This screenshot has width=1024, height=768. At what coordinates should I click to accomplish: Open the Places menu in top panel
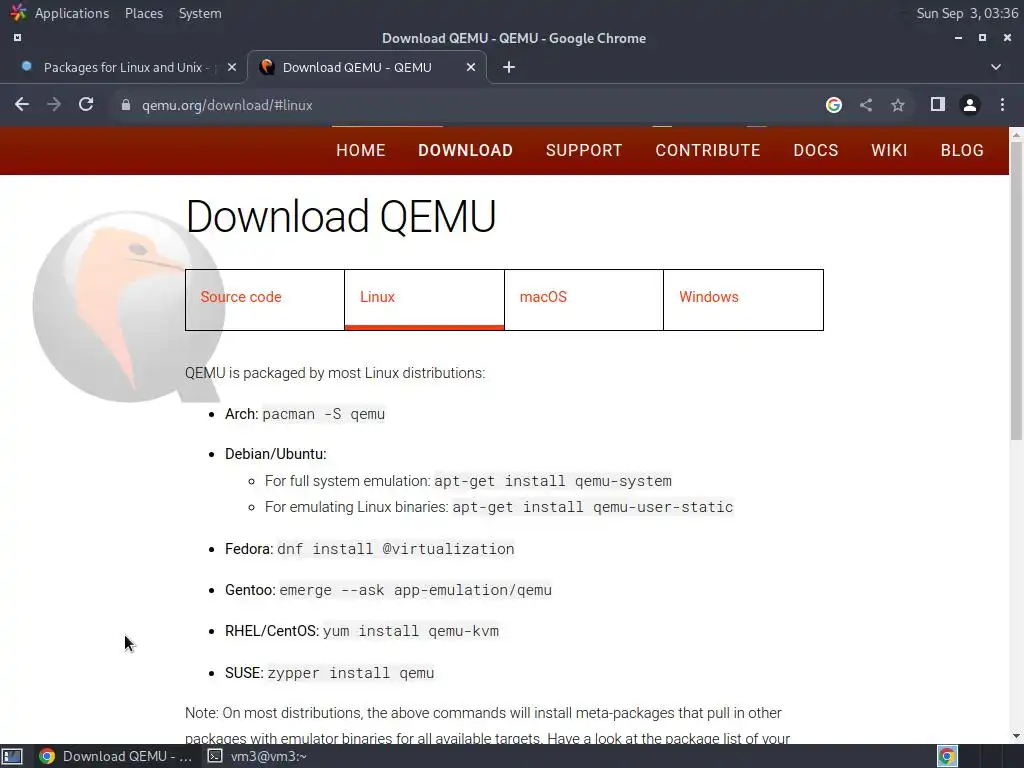[x=144, y=13]
